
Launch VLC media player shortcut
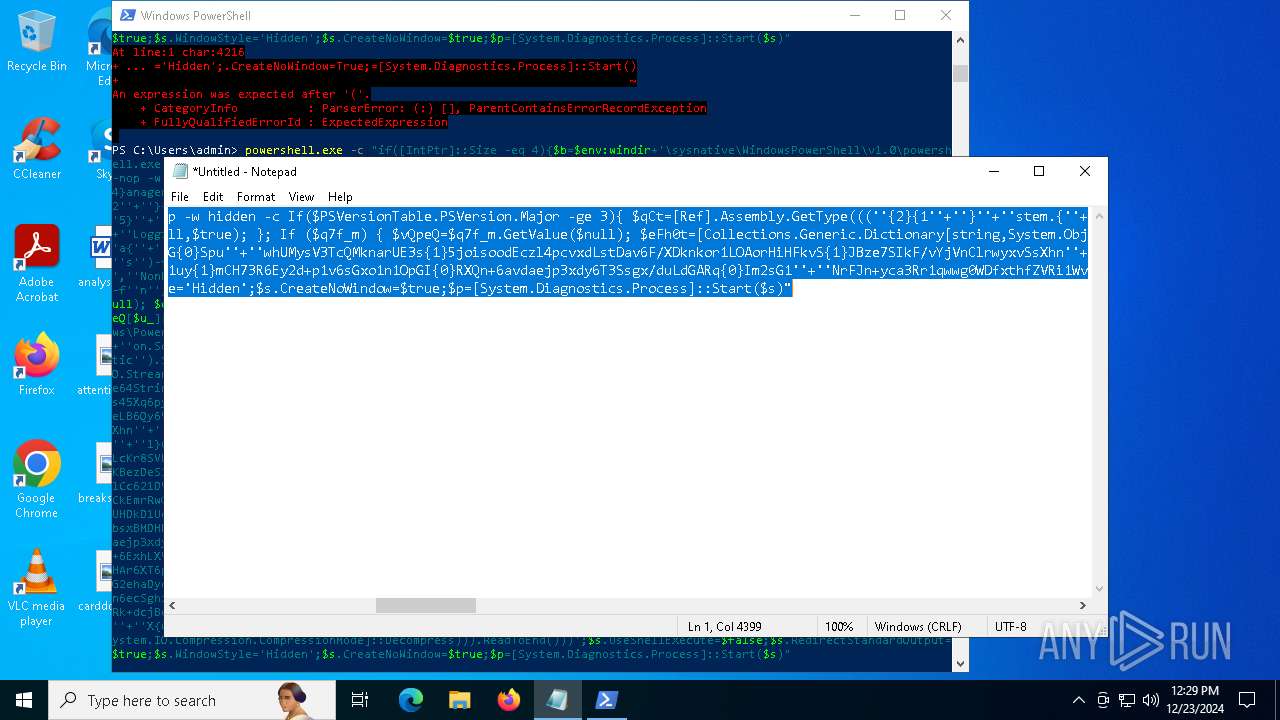click(x=37, y=588)
